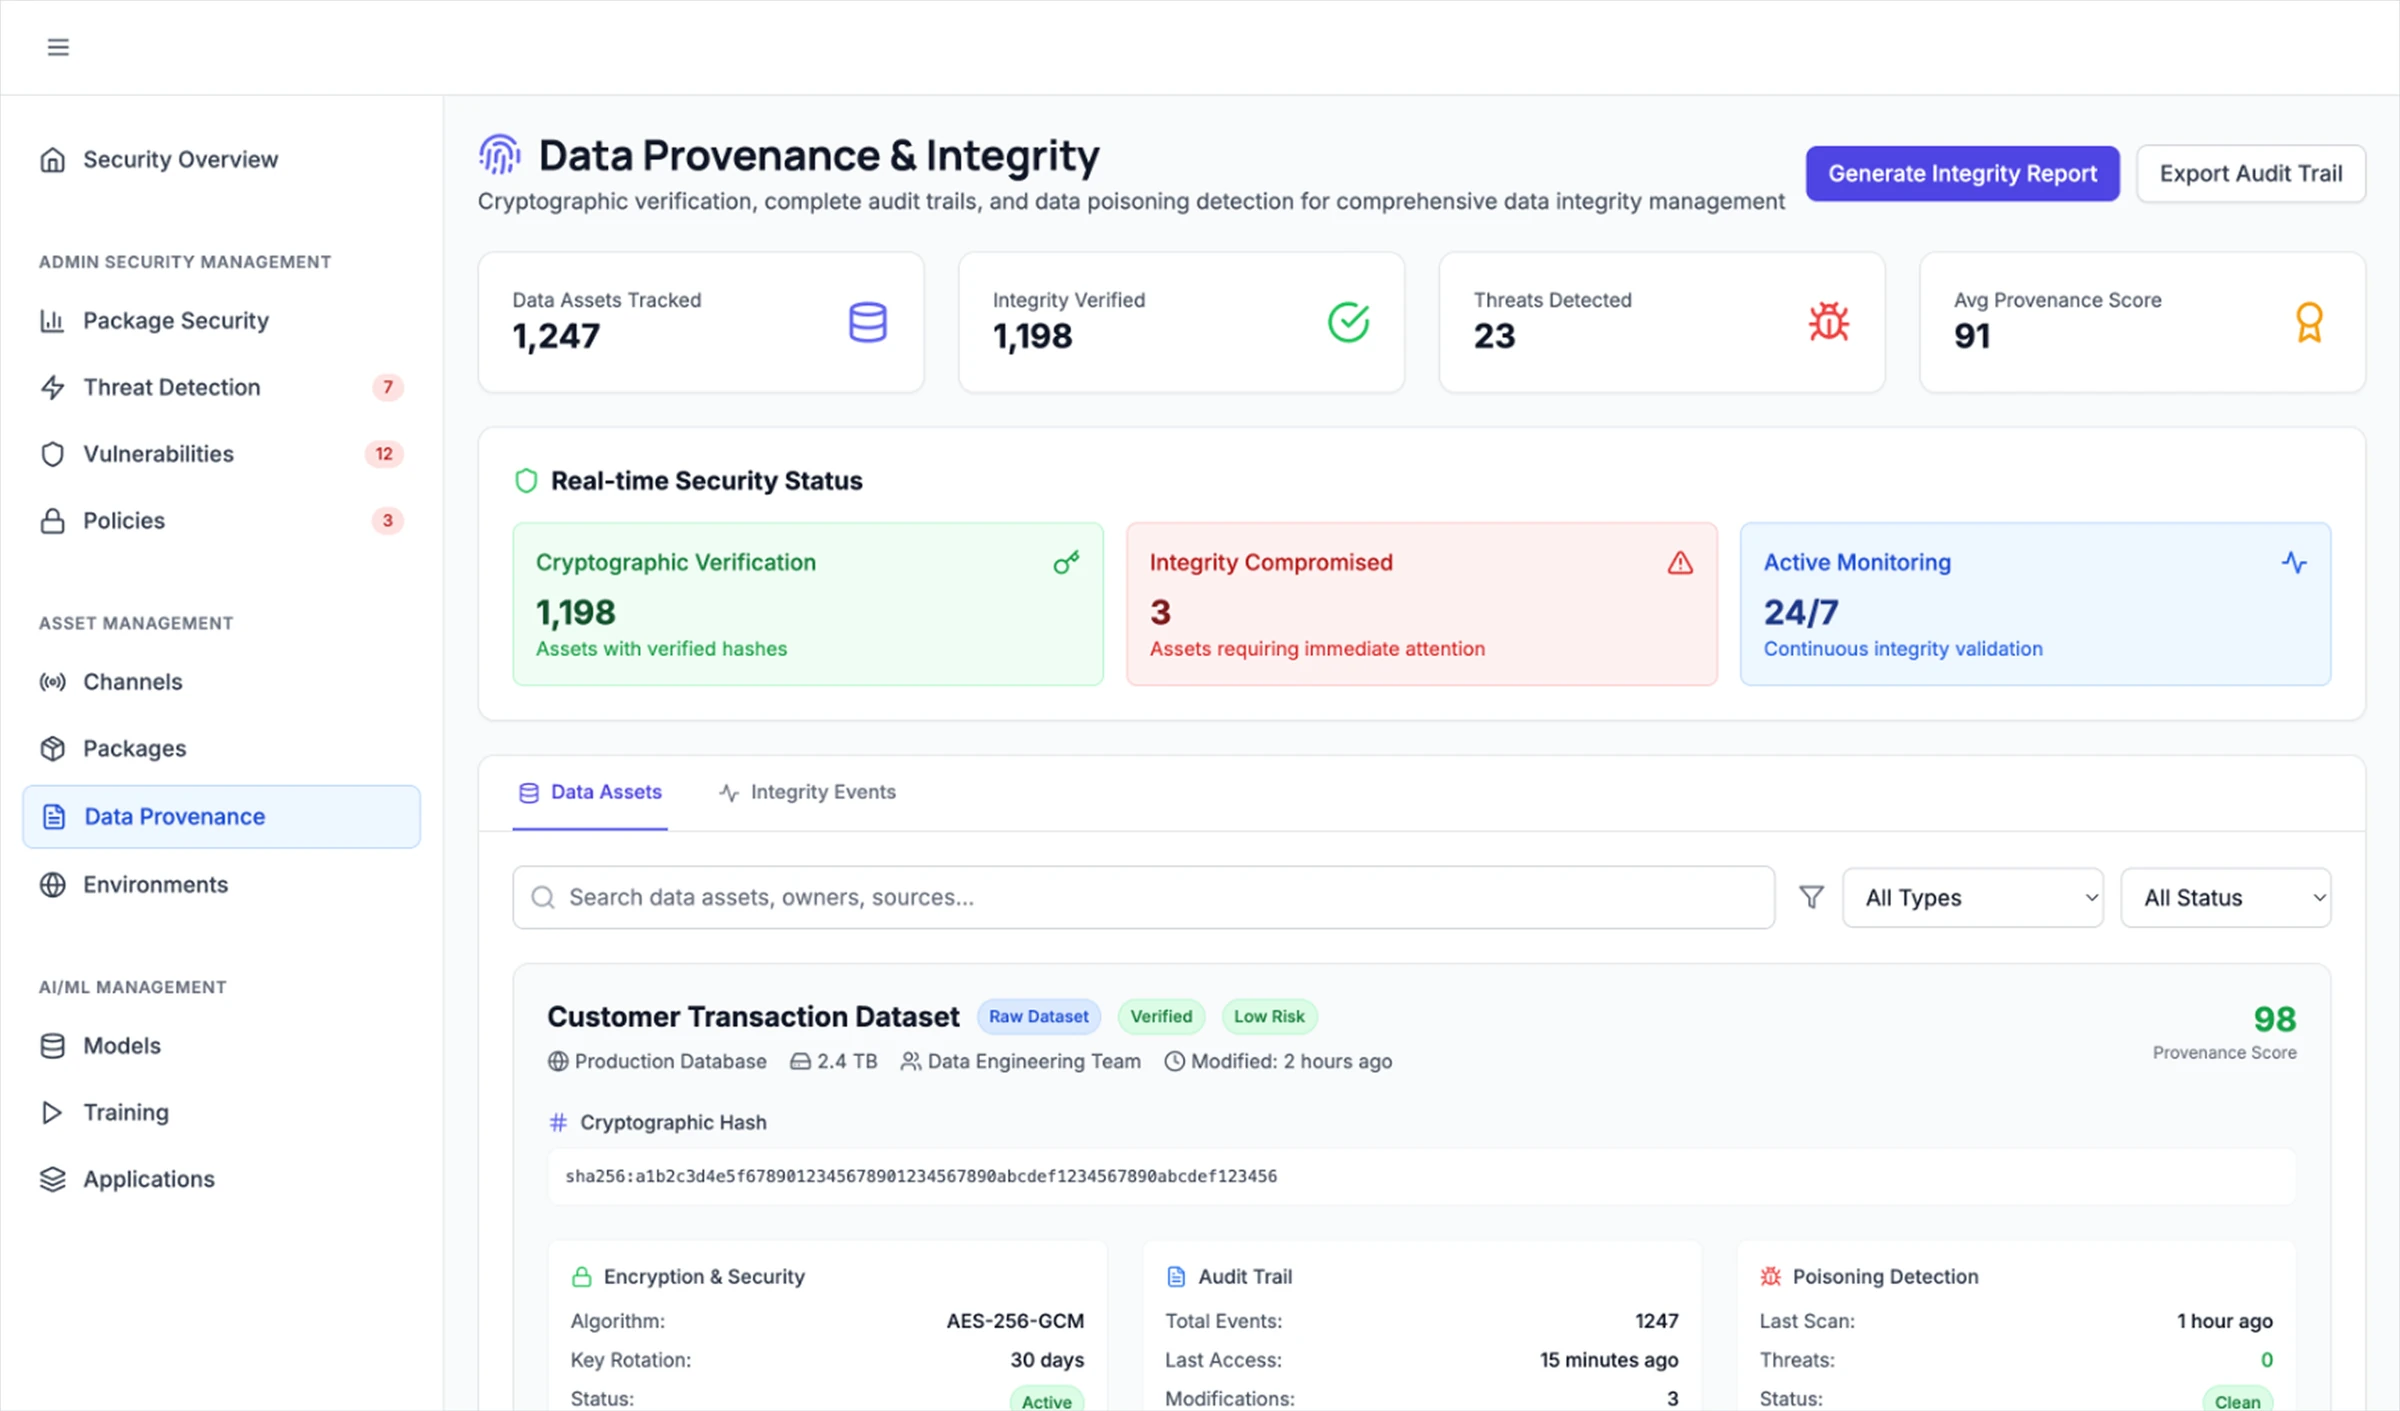The height and width of the screenshot is (1411, 2400).
Task: Click the Verified badge on Customer Transaction Dataset
Action: 1161,1016
